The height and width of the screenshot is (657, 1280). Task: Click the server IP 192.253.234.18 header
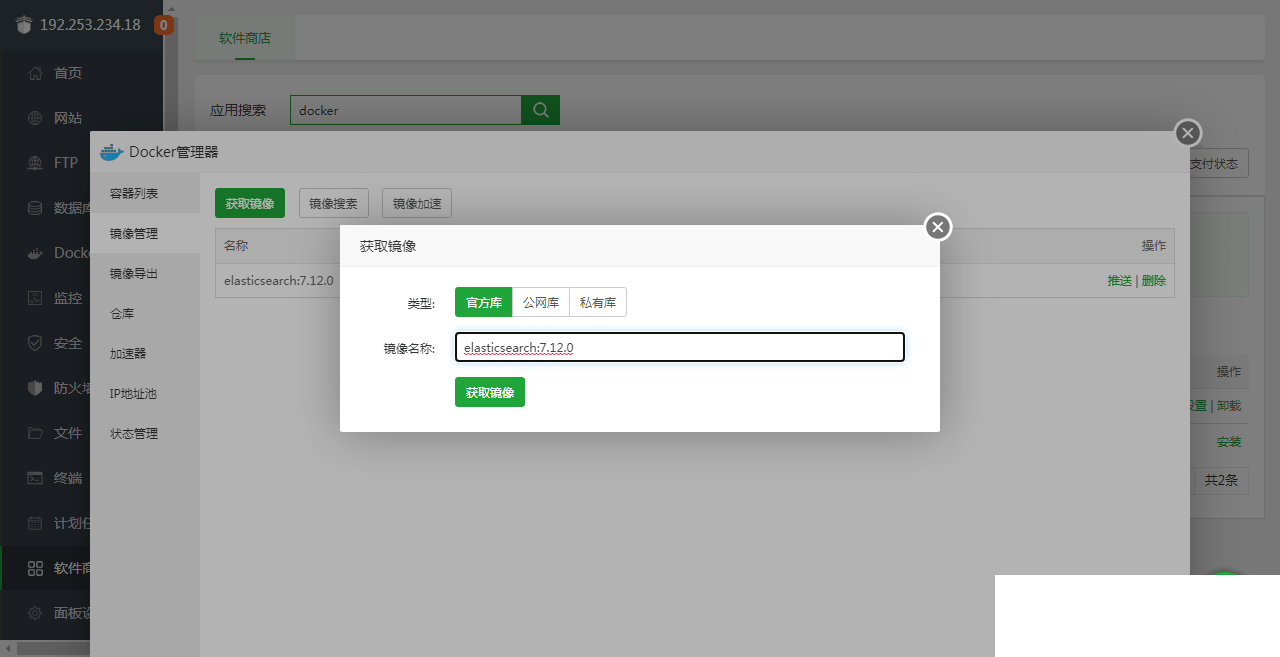(x=90, y=25)
